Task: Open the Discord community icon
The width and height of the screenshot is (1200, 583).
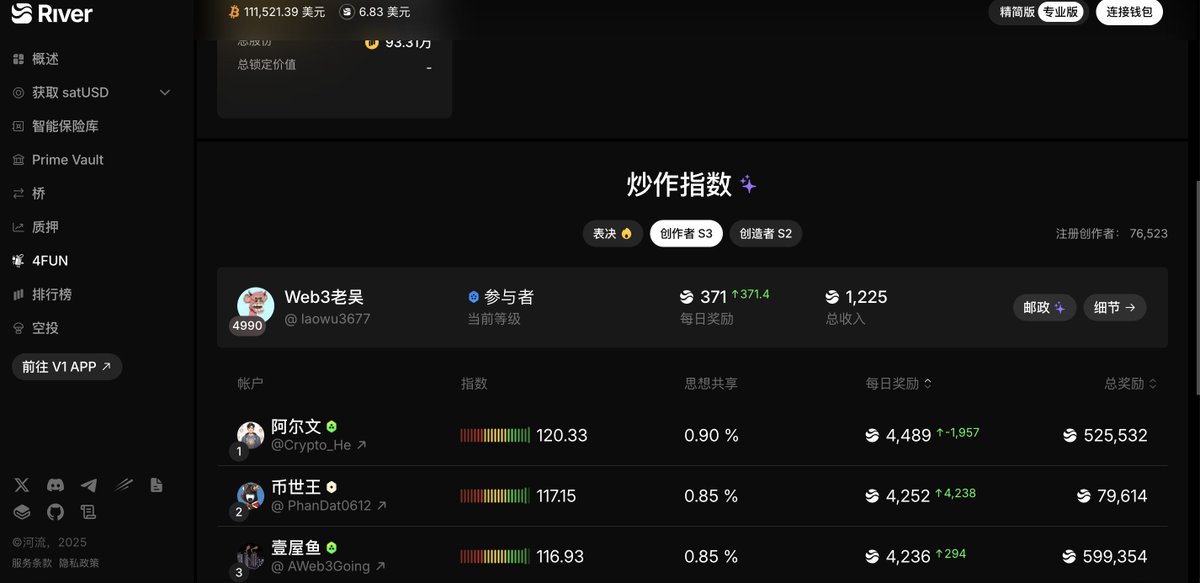Action: point(55,485)
